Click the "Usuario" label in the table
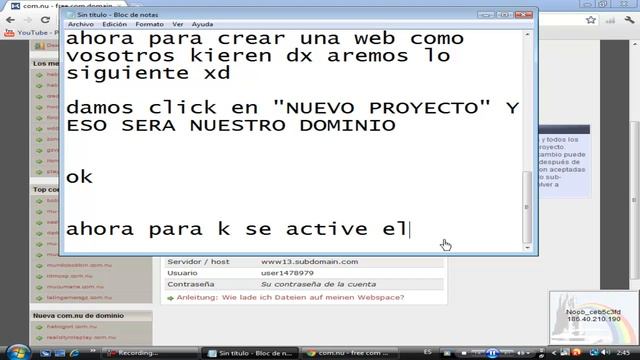The image size is (640, 360). (x=182, y=273)
